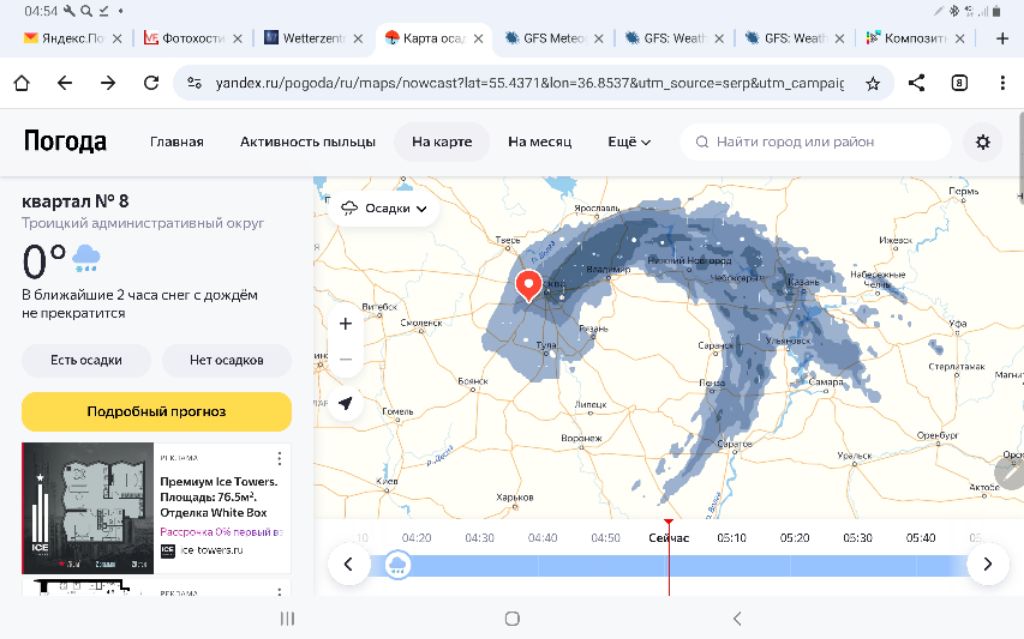Open browser three-dot menu
The width and height of the screenshot is (1024, 639).
pyautogui.click(x=1002, y=83)
